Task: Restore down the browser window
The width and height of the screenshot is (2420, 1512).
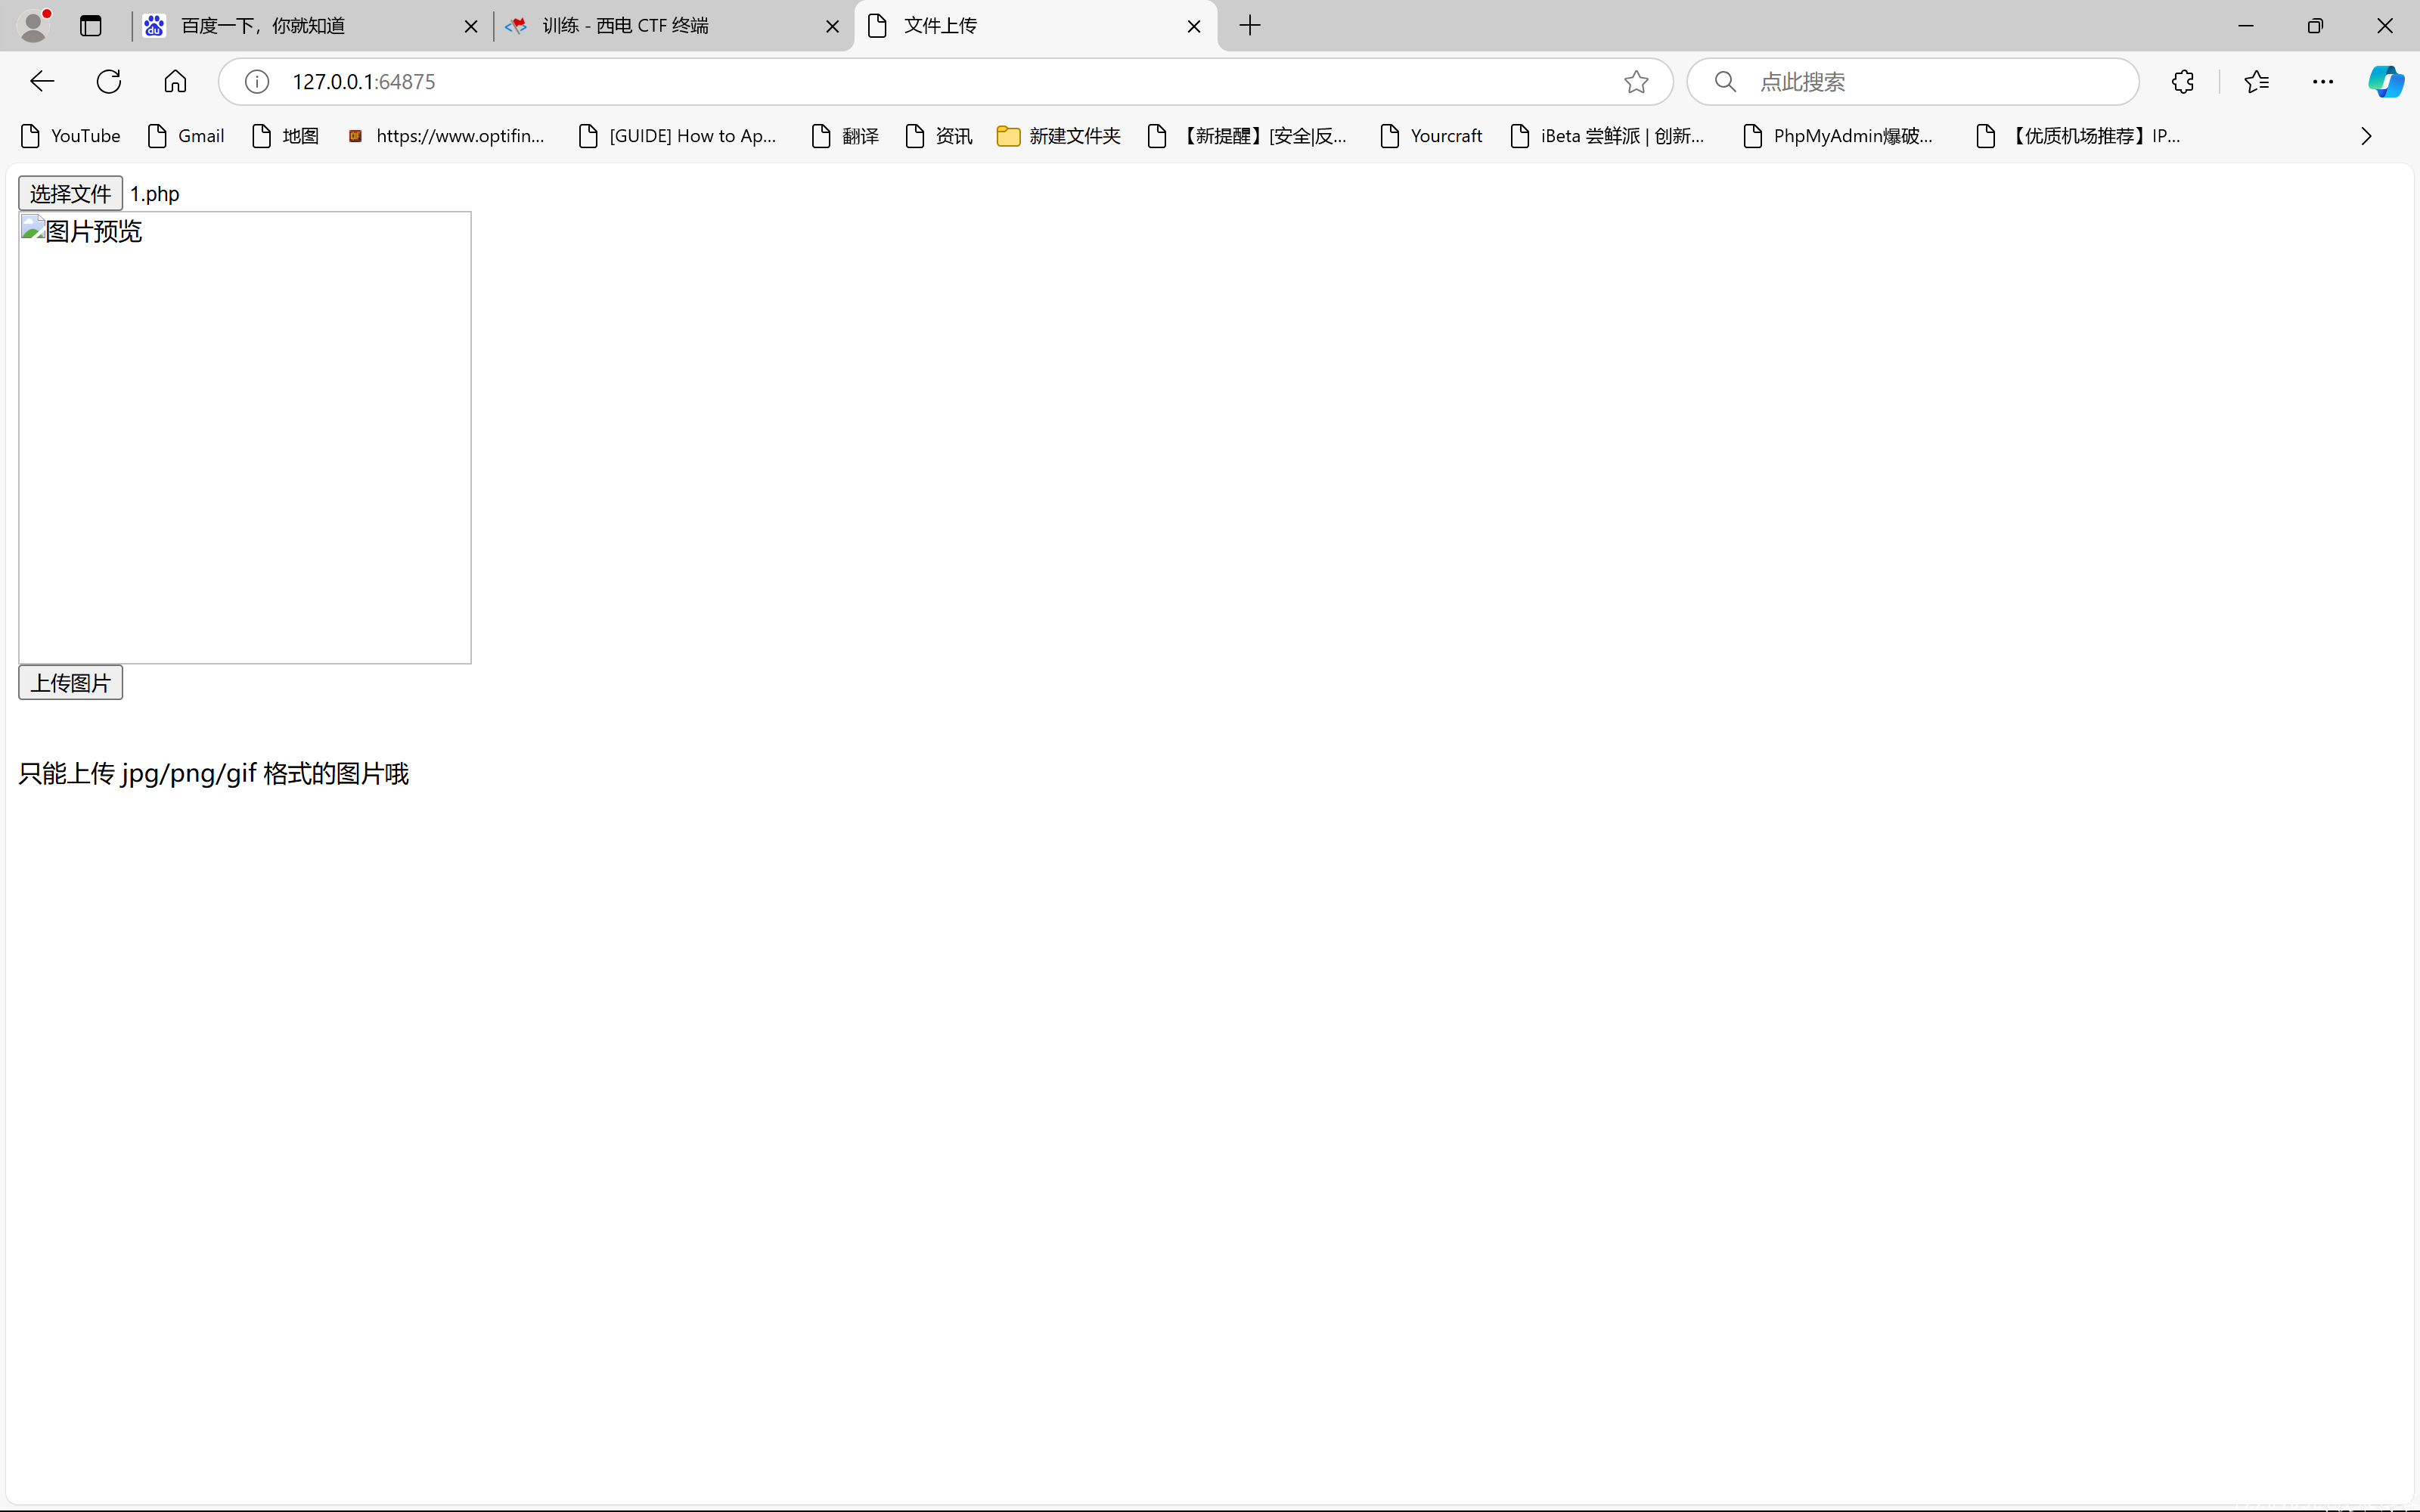Action: pyautogui.click(x=2315, y=26)
